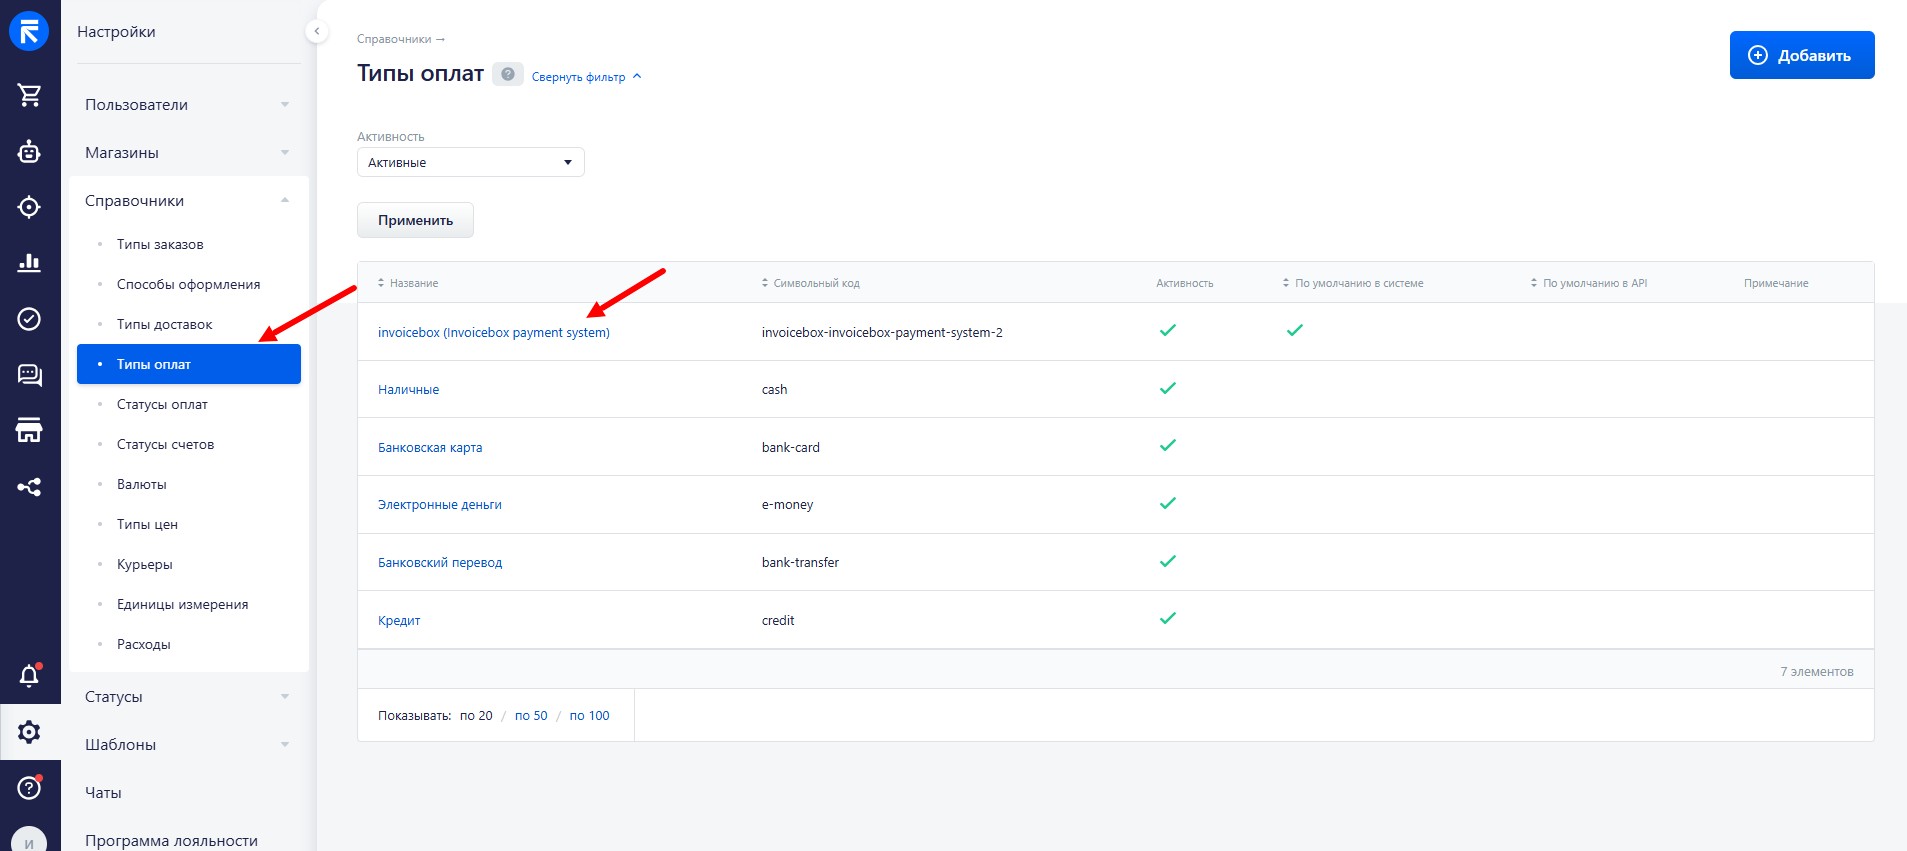
Task: Sort table by Символьный код column
Action: click(x=810, y=283)
